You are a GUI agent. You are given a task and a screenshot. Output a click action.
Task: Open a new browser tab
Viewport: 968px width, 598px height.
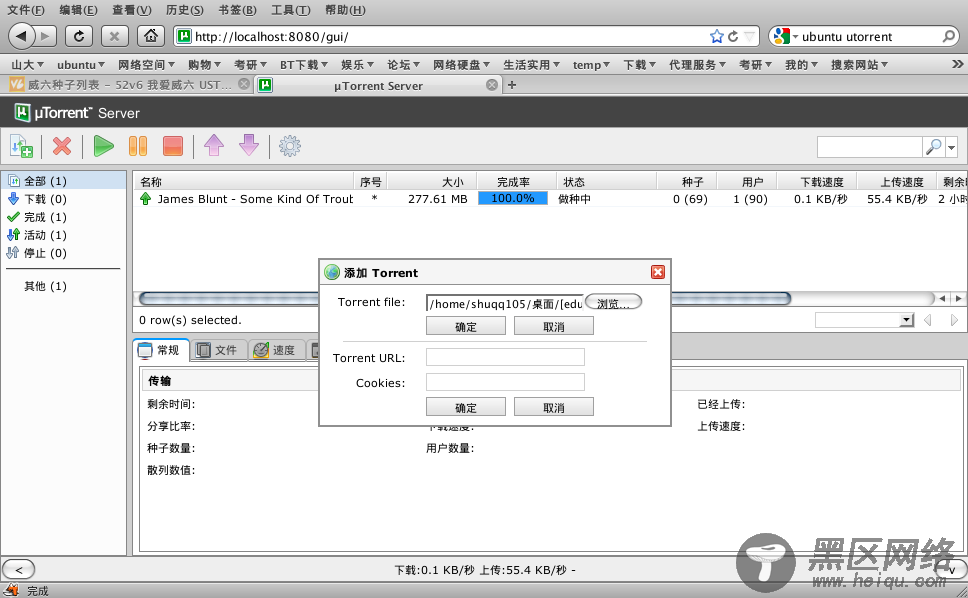click(x=512, y=85)
